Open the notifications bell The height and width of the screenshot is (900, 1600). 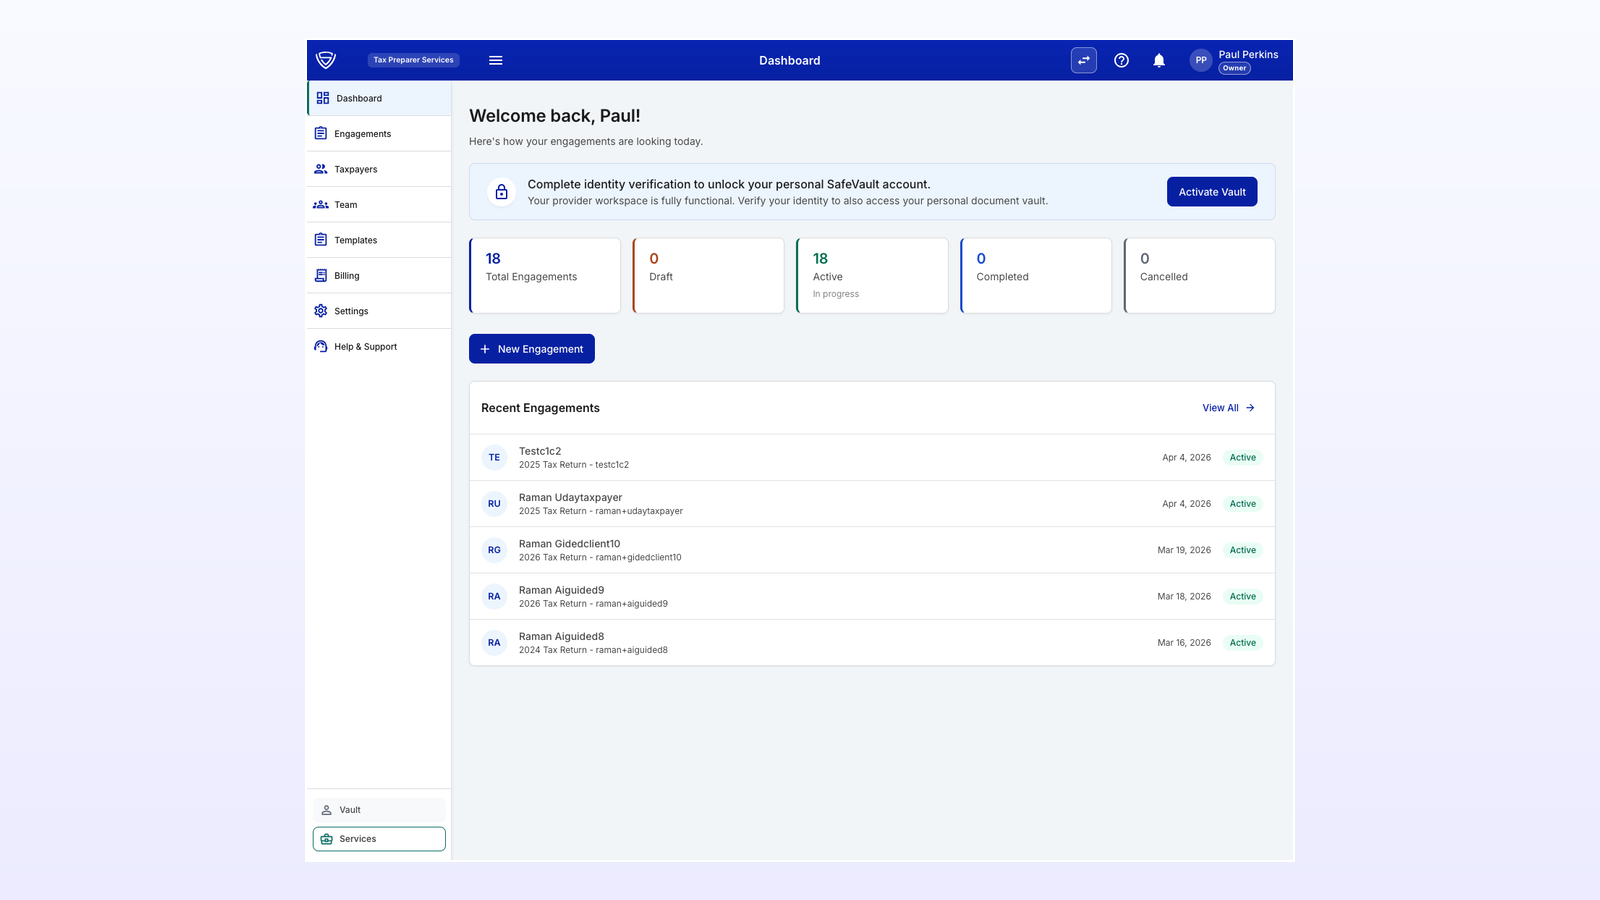click(x=1159, y=60)
